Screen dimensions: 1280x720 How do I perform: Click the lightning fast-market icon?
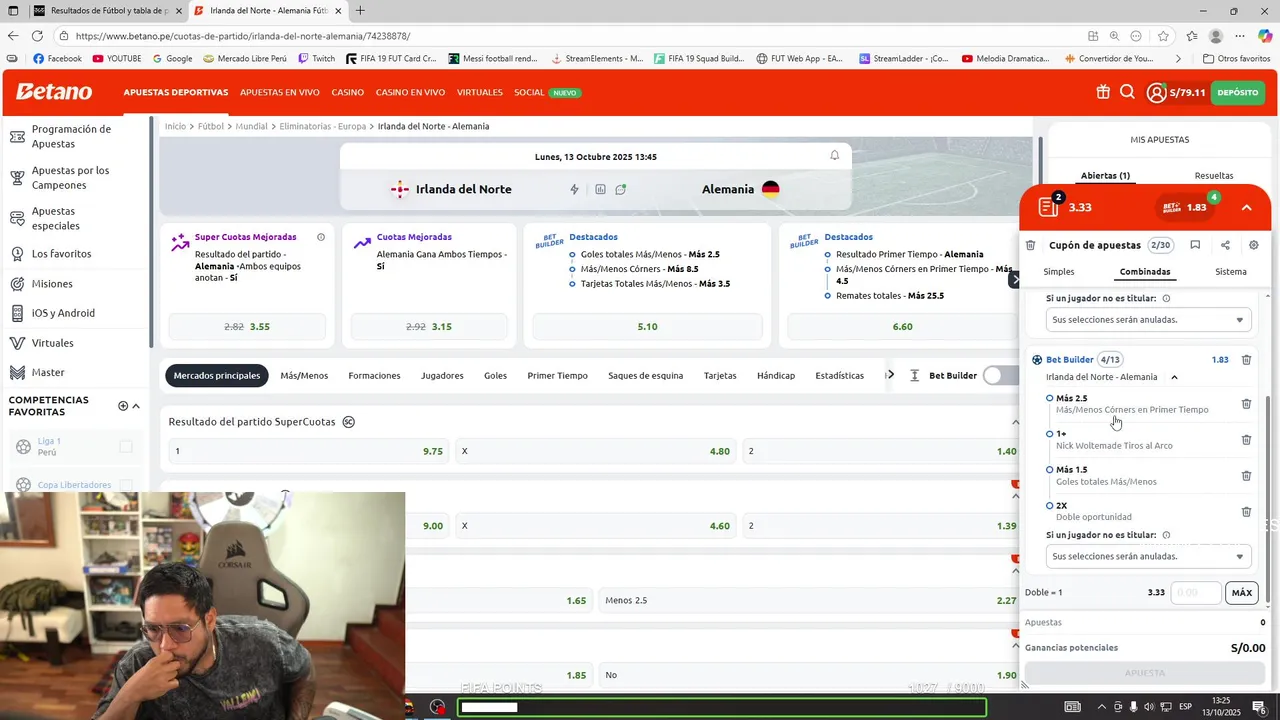tap(574, 189)
